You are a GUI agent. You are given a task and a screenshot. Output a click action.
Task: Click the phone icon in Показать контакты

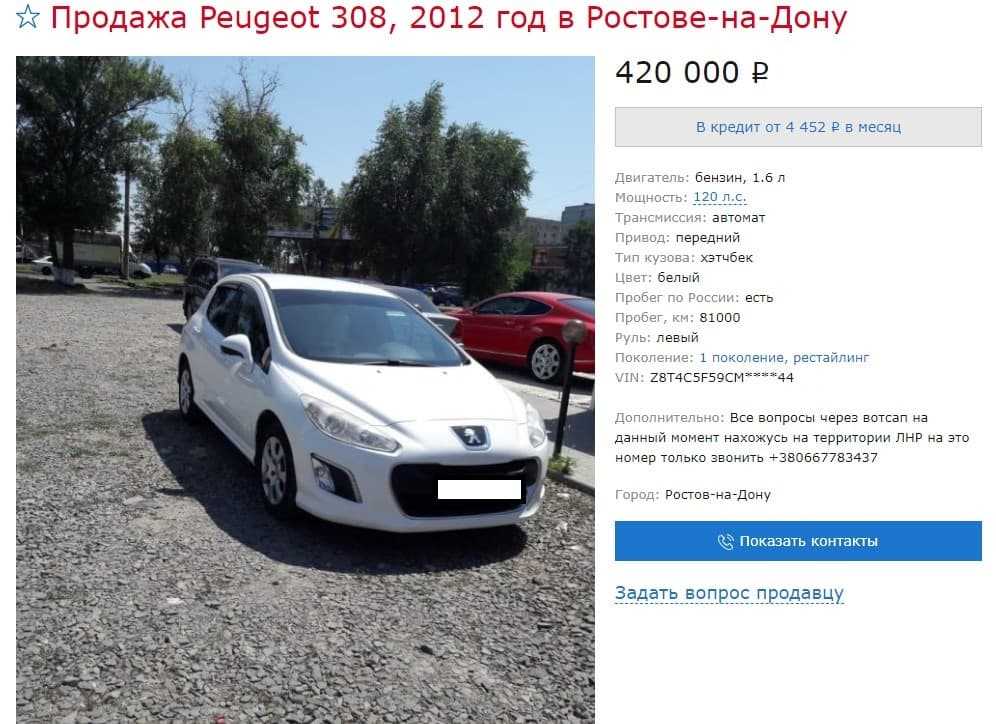(x=725, y=541)
